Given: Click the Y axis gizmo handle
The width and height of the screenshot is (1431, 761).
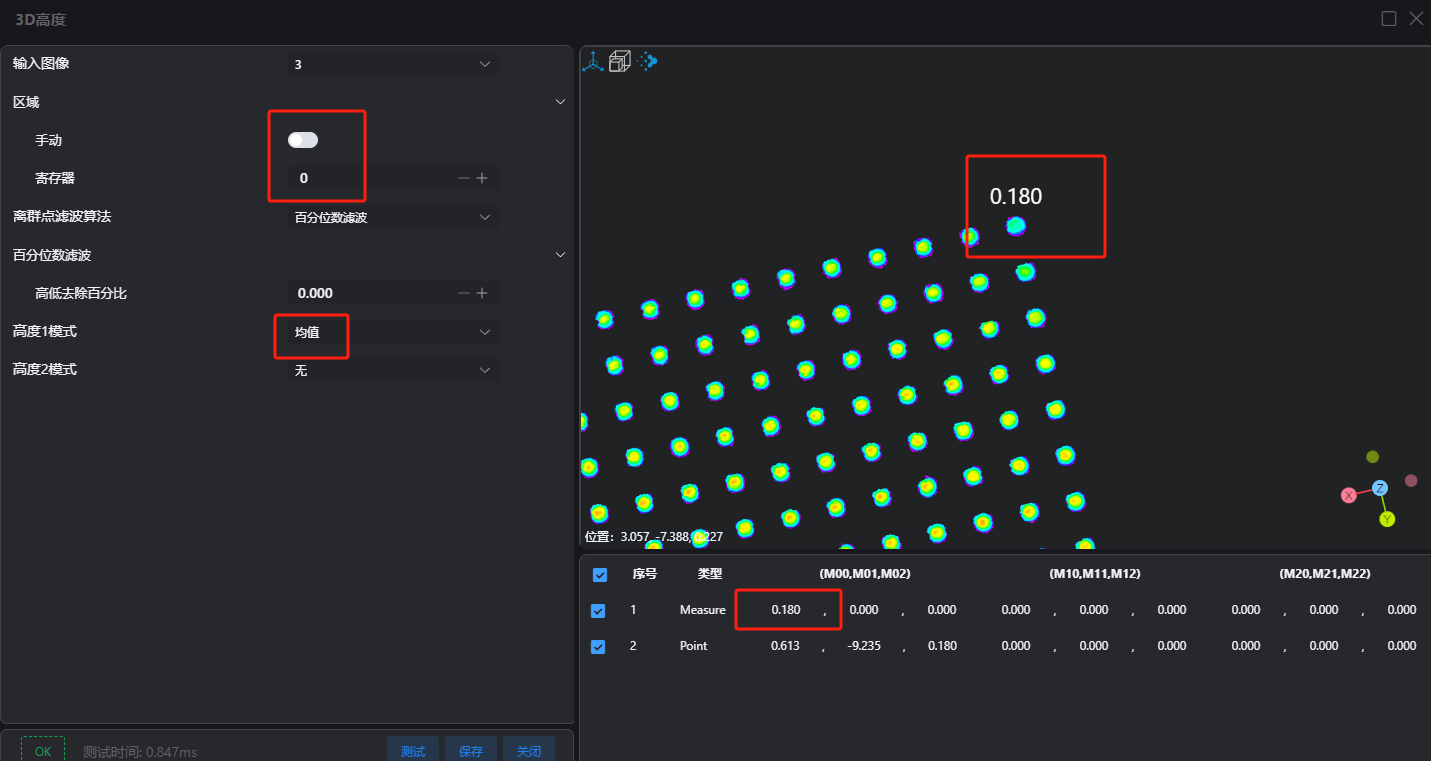Looking at the screenshot, I should [1387, 519].
